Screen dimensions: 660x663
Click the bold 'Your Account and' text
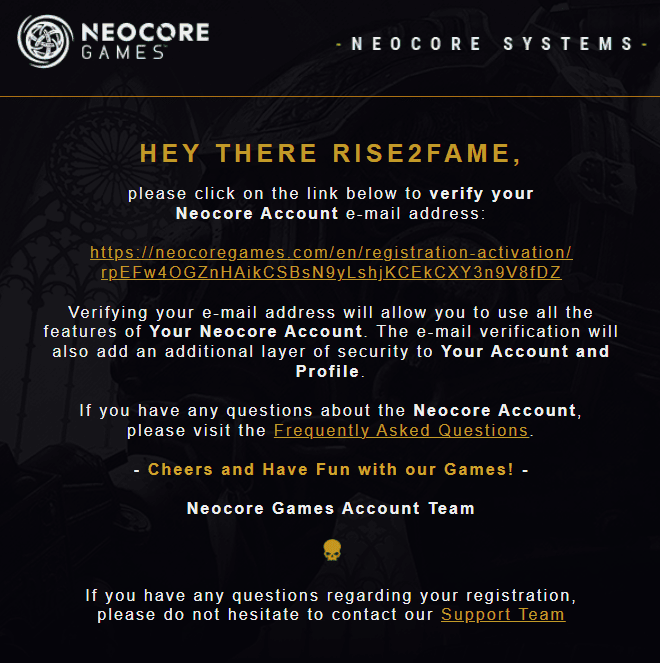pos(525,351)
